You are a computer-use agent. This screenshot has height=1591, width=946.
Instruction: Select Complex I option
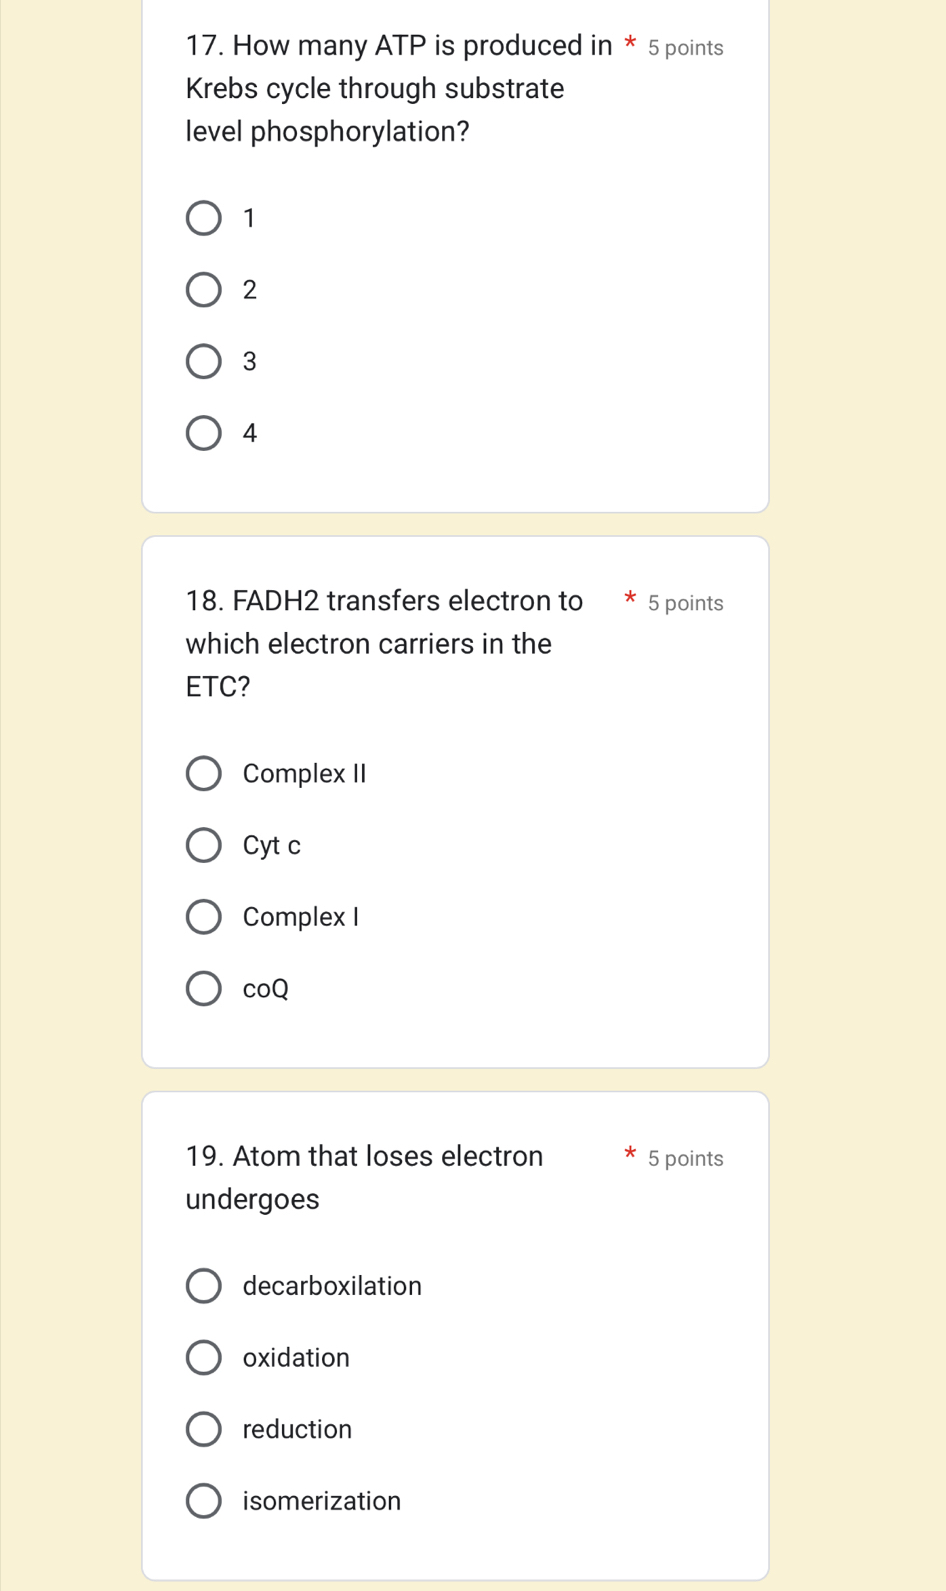click(204, 917)
